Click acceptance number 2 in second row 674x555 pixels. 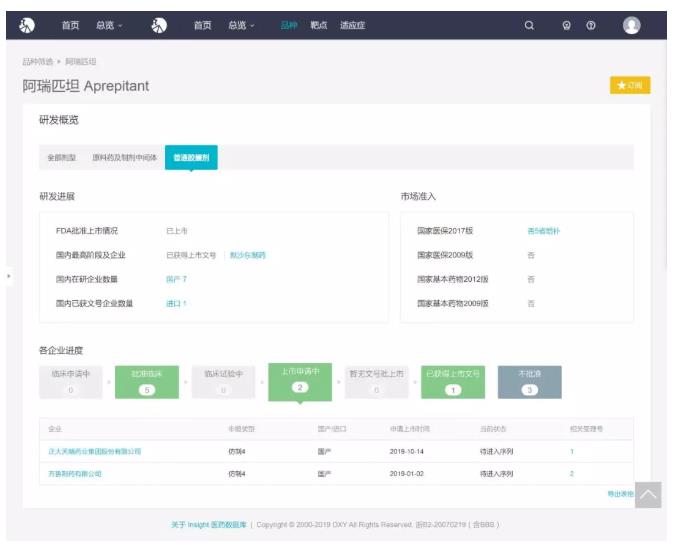pos(572,474)
